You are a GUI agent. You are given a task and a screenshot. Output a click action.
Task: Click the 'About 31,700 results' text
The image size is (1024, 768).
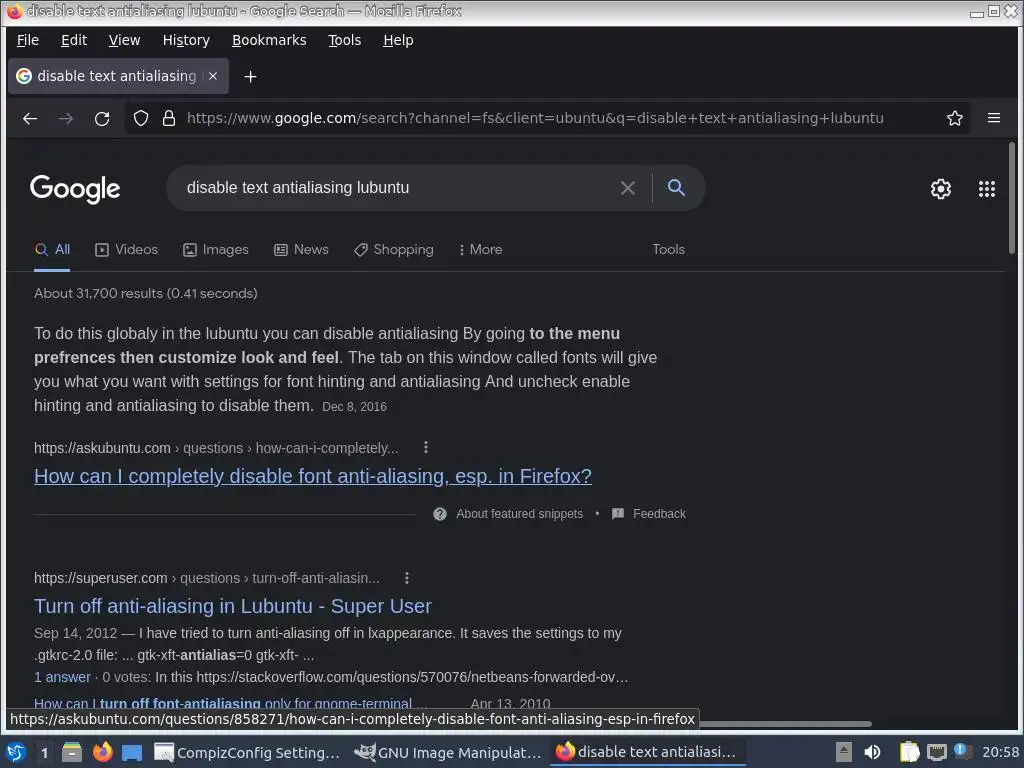tap(146, 293)
